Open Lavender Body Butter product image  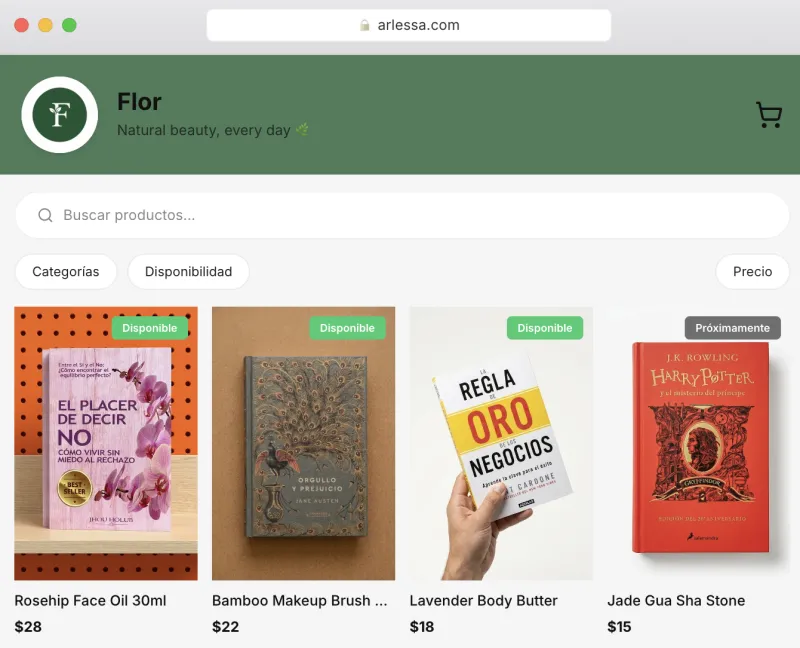click(501, 443)
